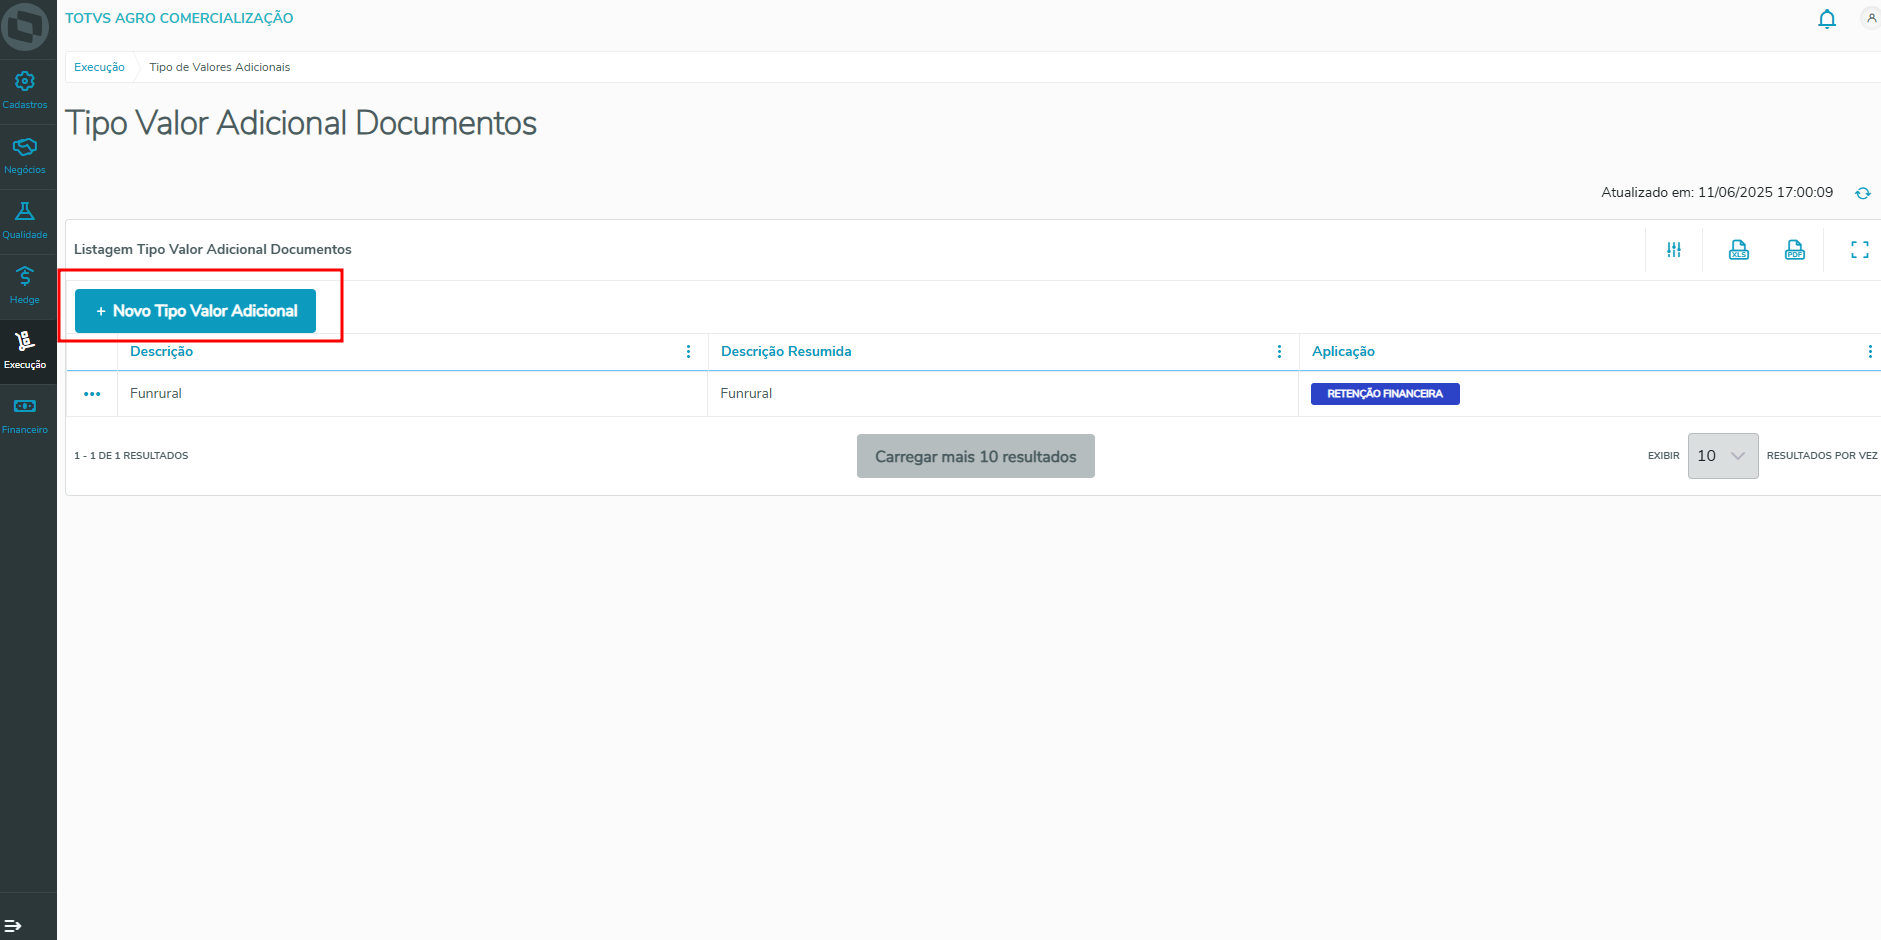Open results-per-page dropdown showing 10
Viewport: 1881px width, 940px height.
pos(1723,456)
